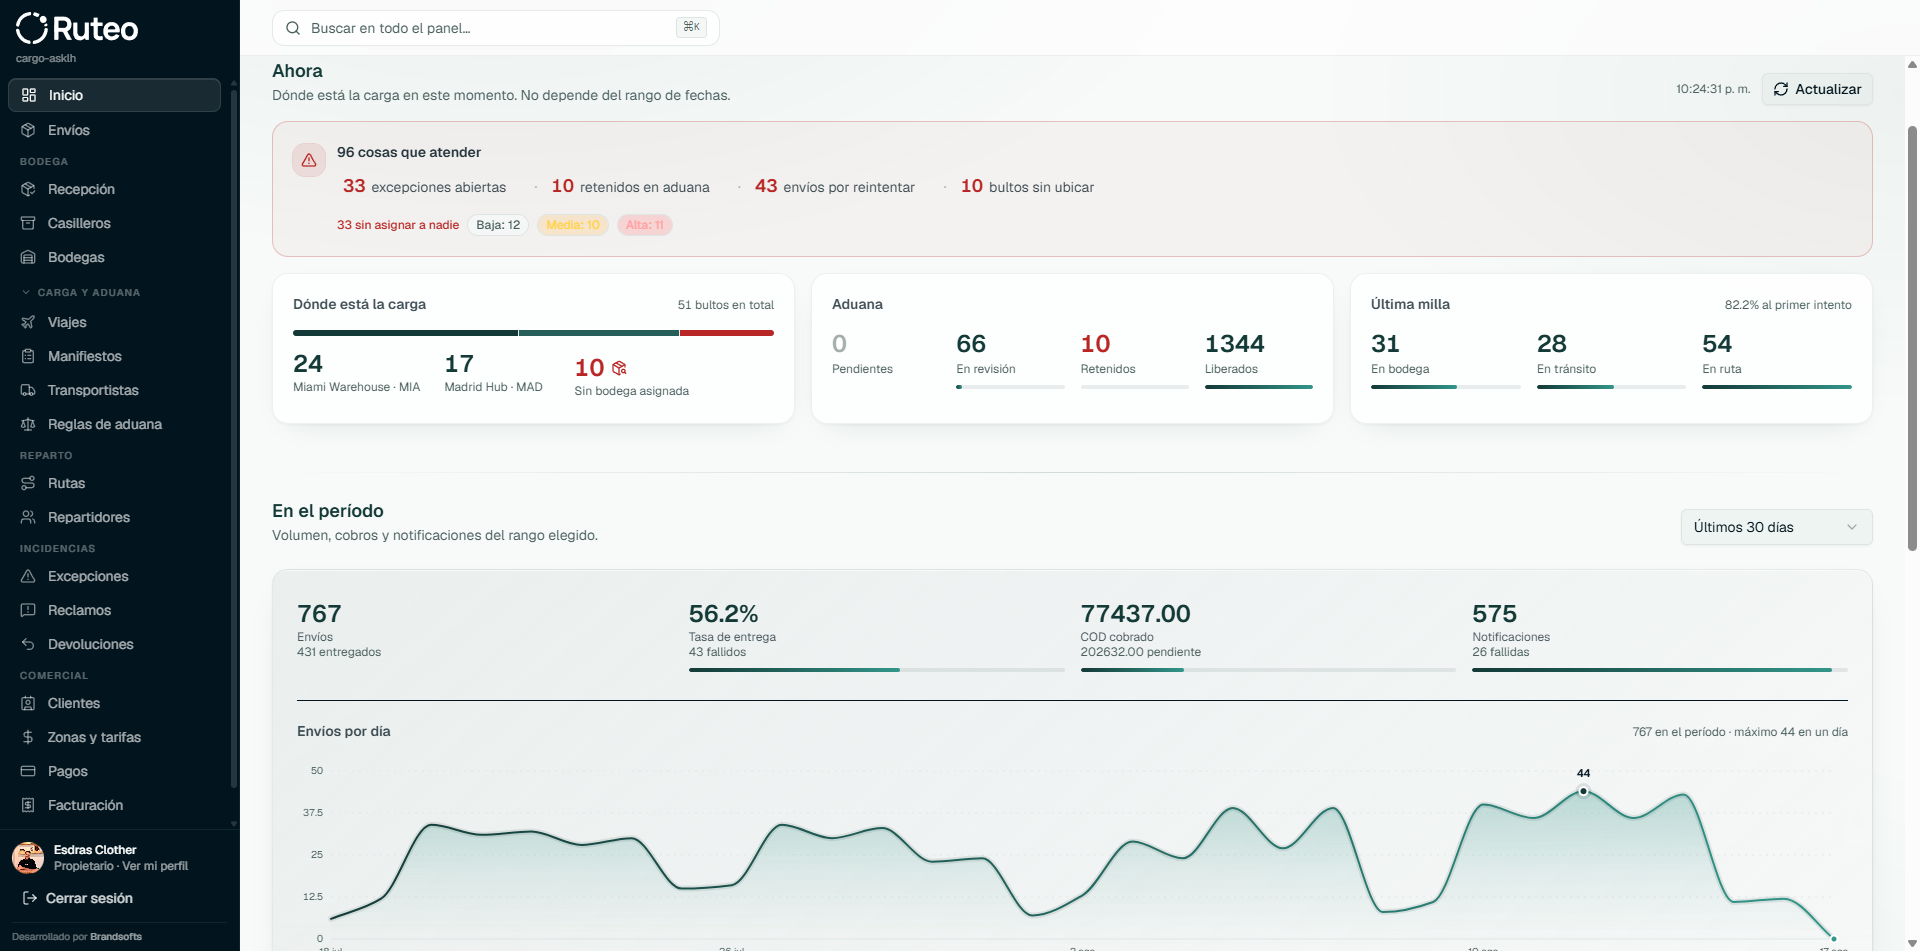1920x951 pixels.
Task: Click the Tasa de entrega progress bar
Action: click(x=876, y=670)
